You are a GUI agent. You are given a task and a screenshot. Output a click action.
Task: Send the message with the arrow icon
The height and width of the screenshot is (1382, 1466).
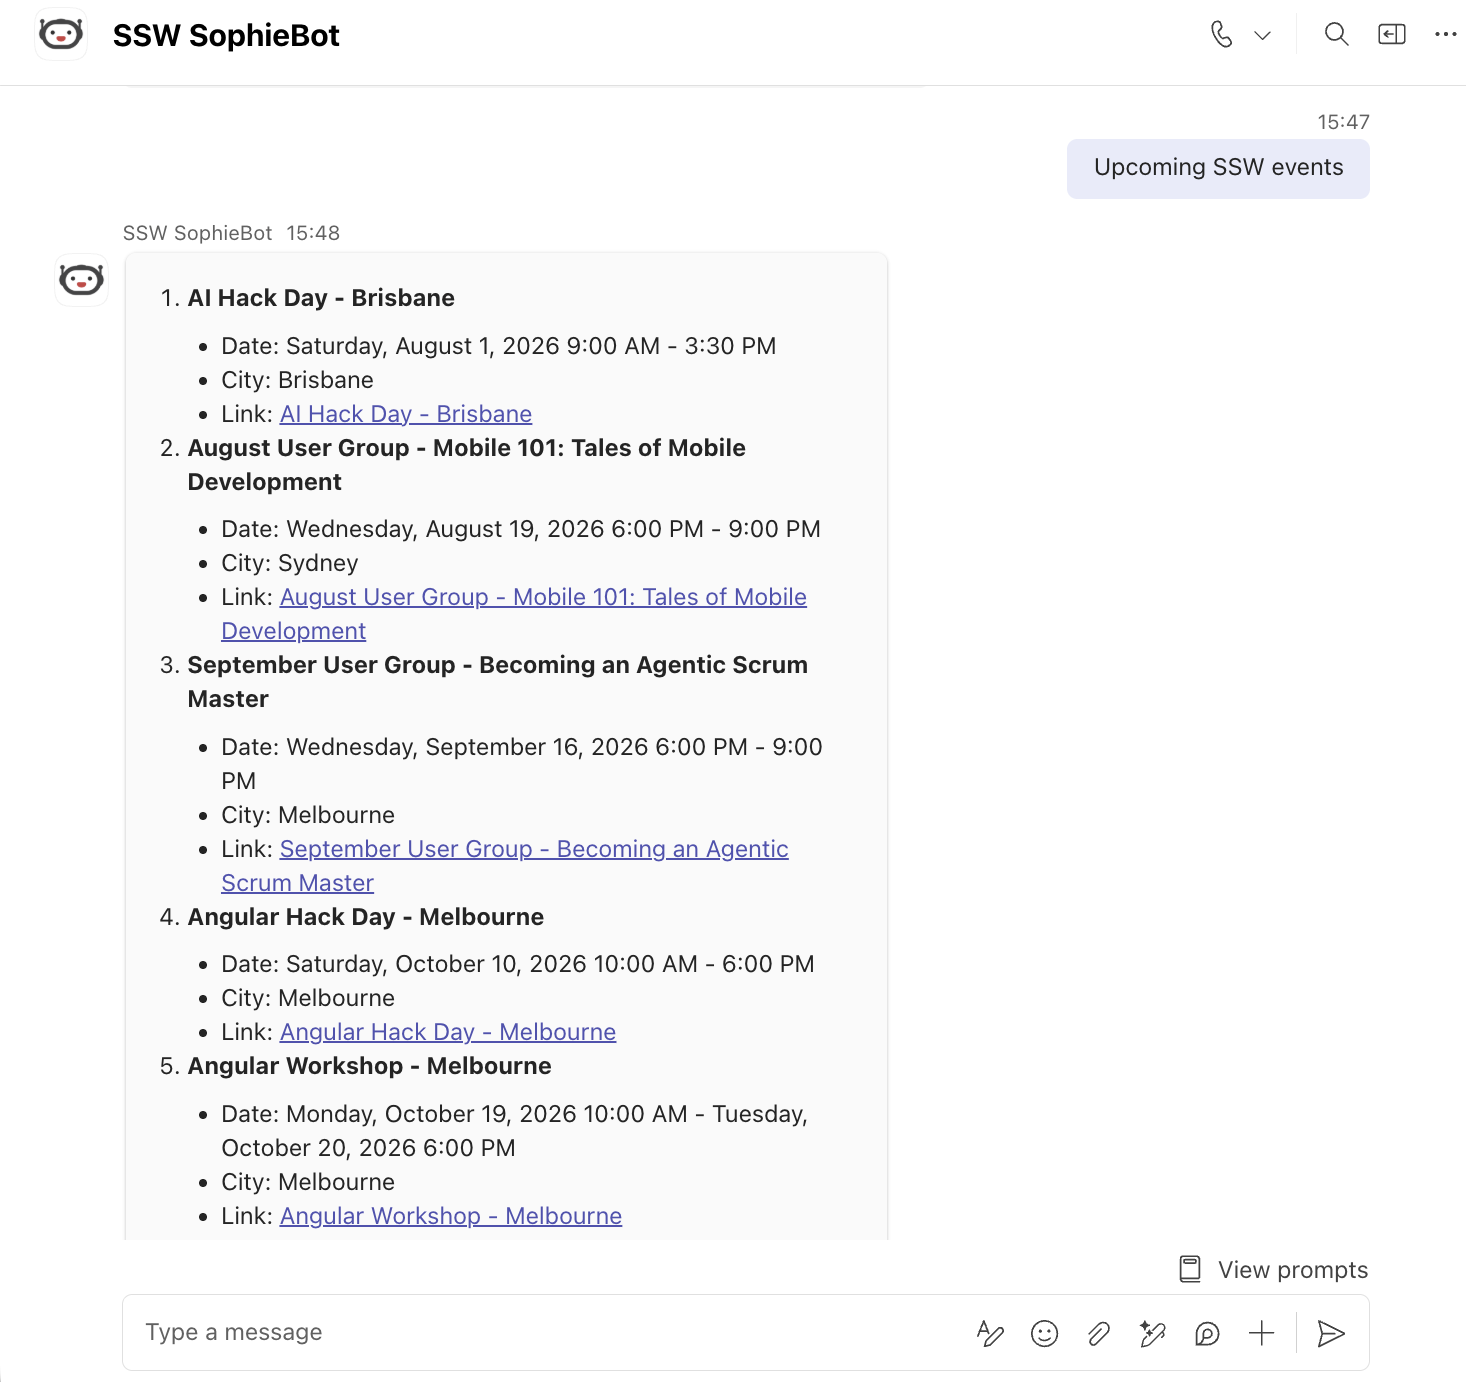point(1331,1333)
